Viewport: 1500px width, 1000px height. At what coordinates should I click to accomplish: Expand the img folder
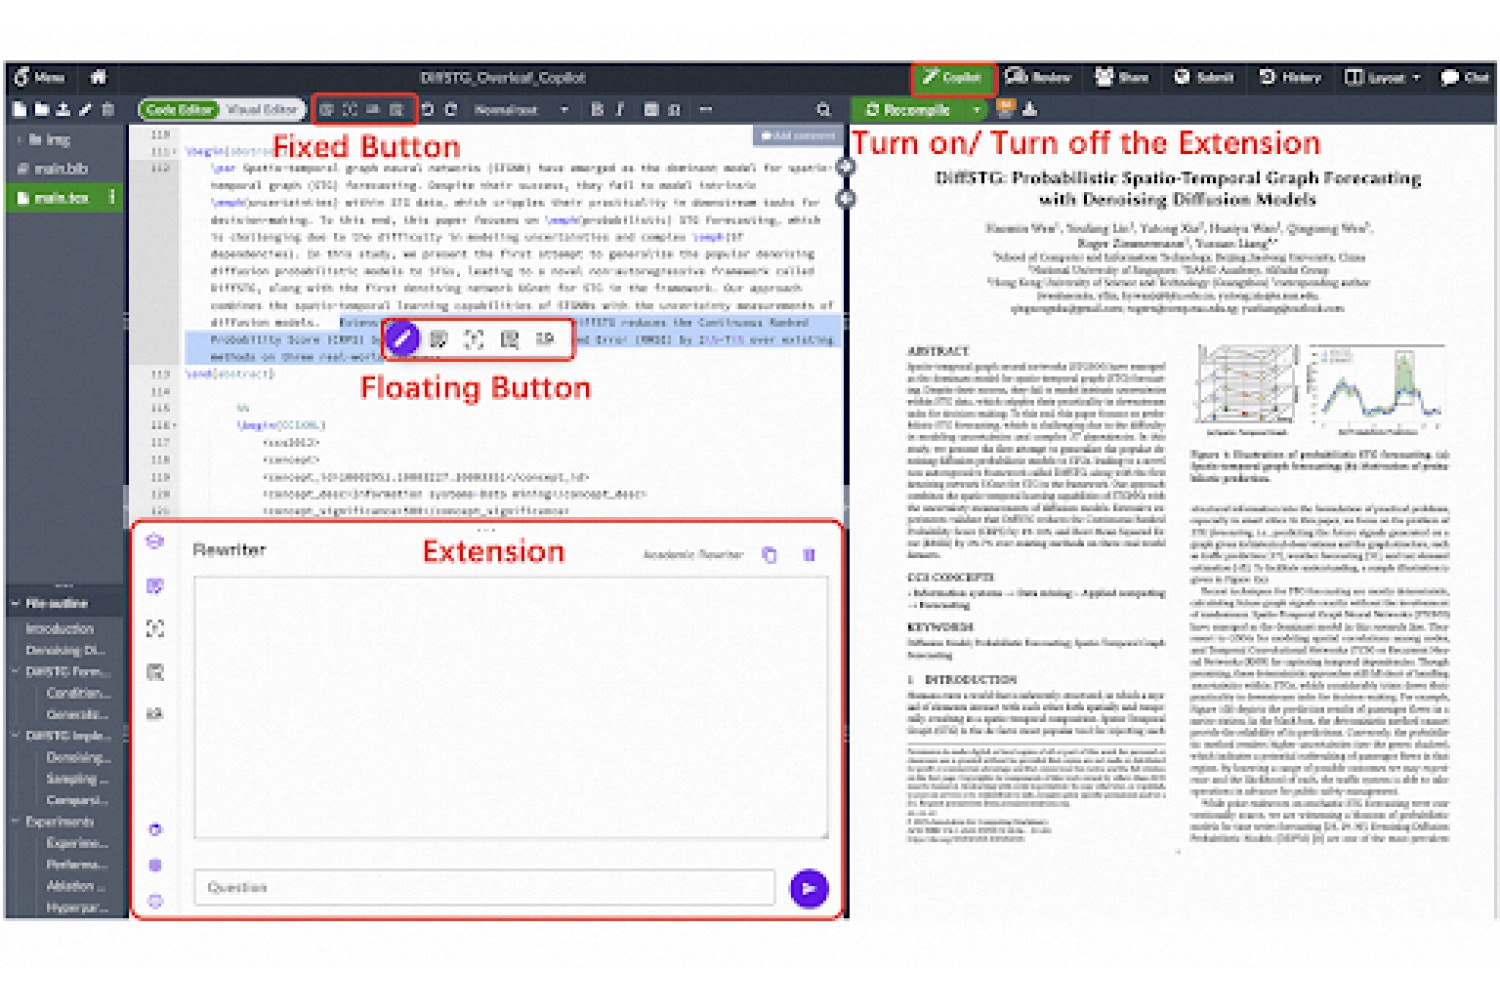pyautogui.click(x=22, y=140)
